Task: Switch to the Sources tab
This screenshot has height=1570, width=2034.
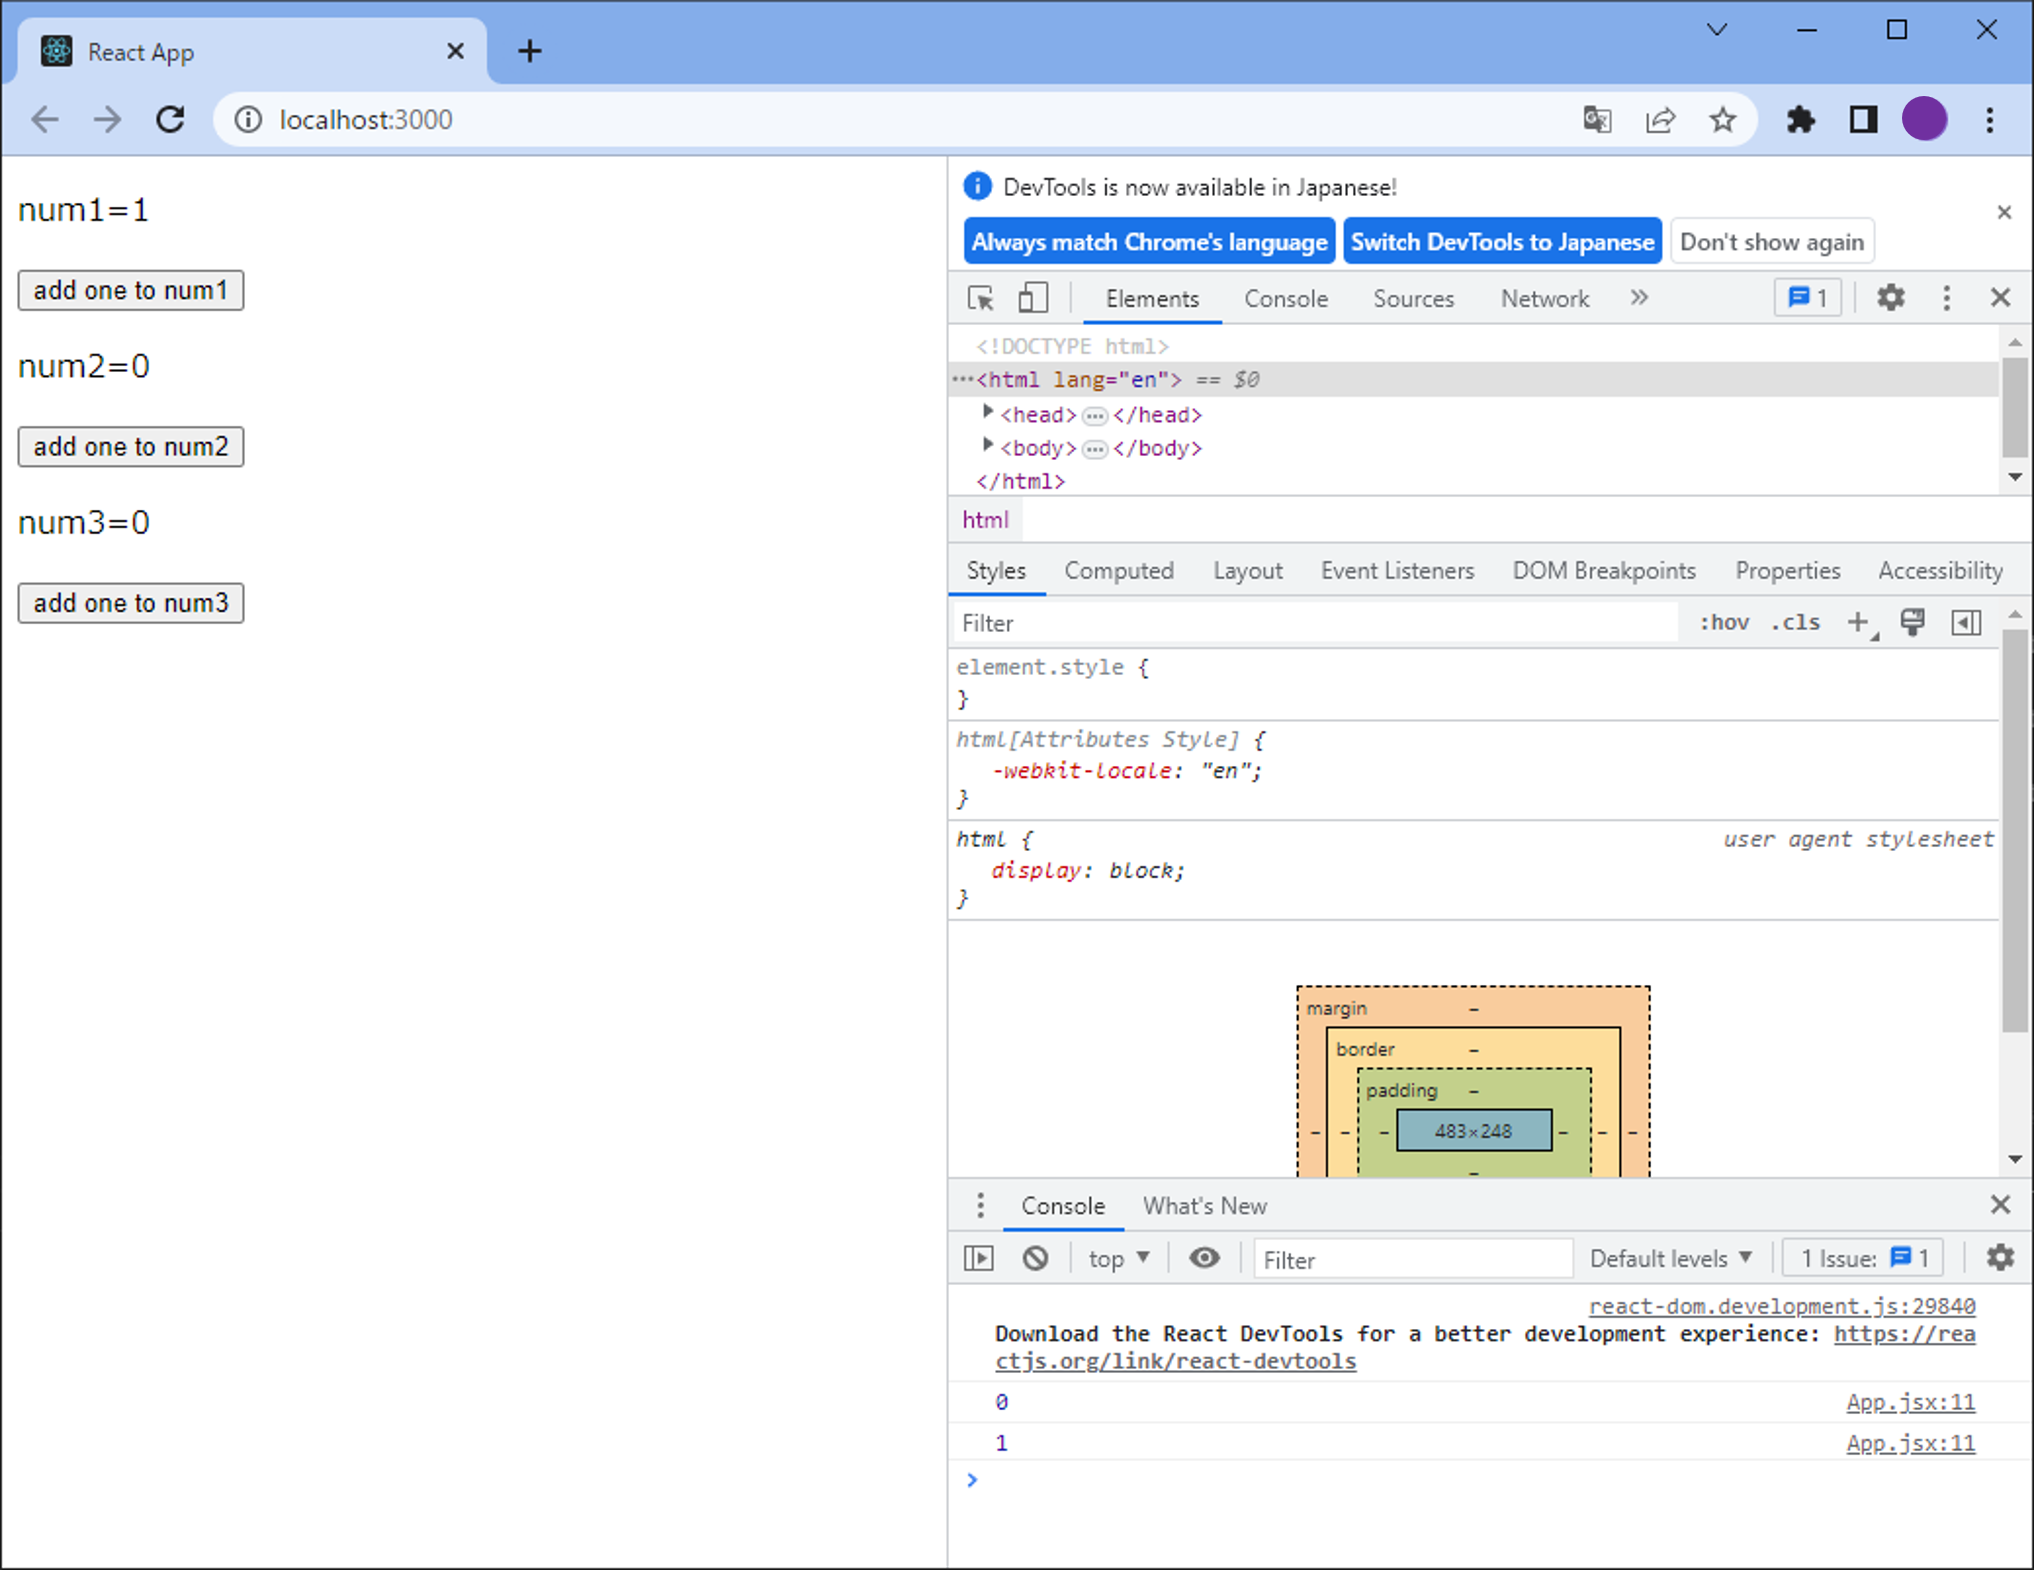Action: [x=1413, y=298]
